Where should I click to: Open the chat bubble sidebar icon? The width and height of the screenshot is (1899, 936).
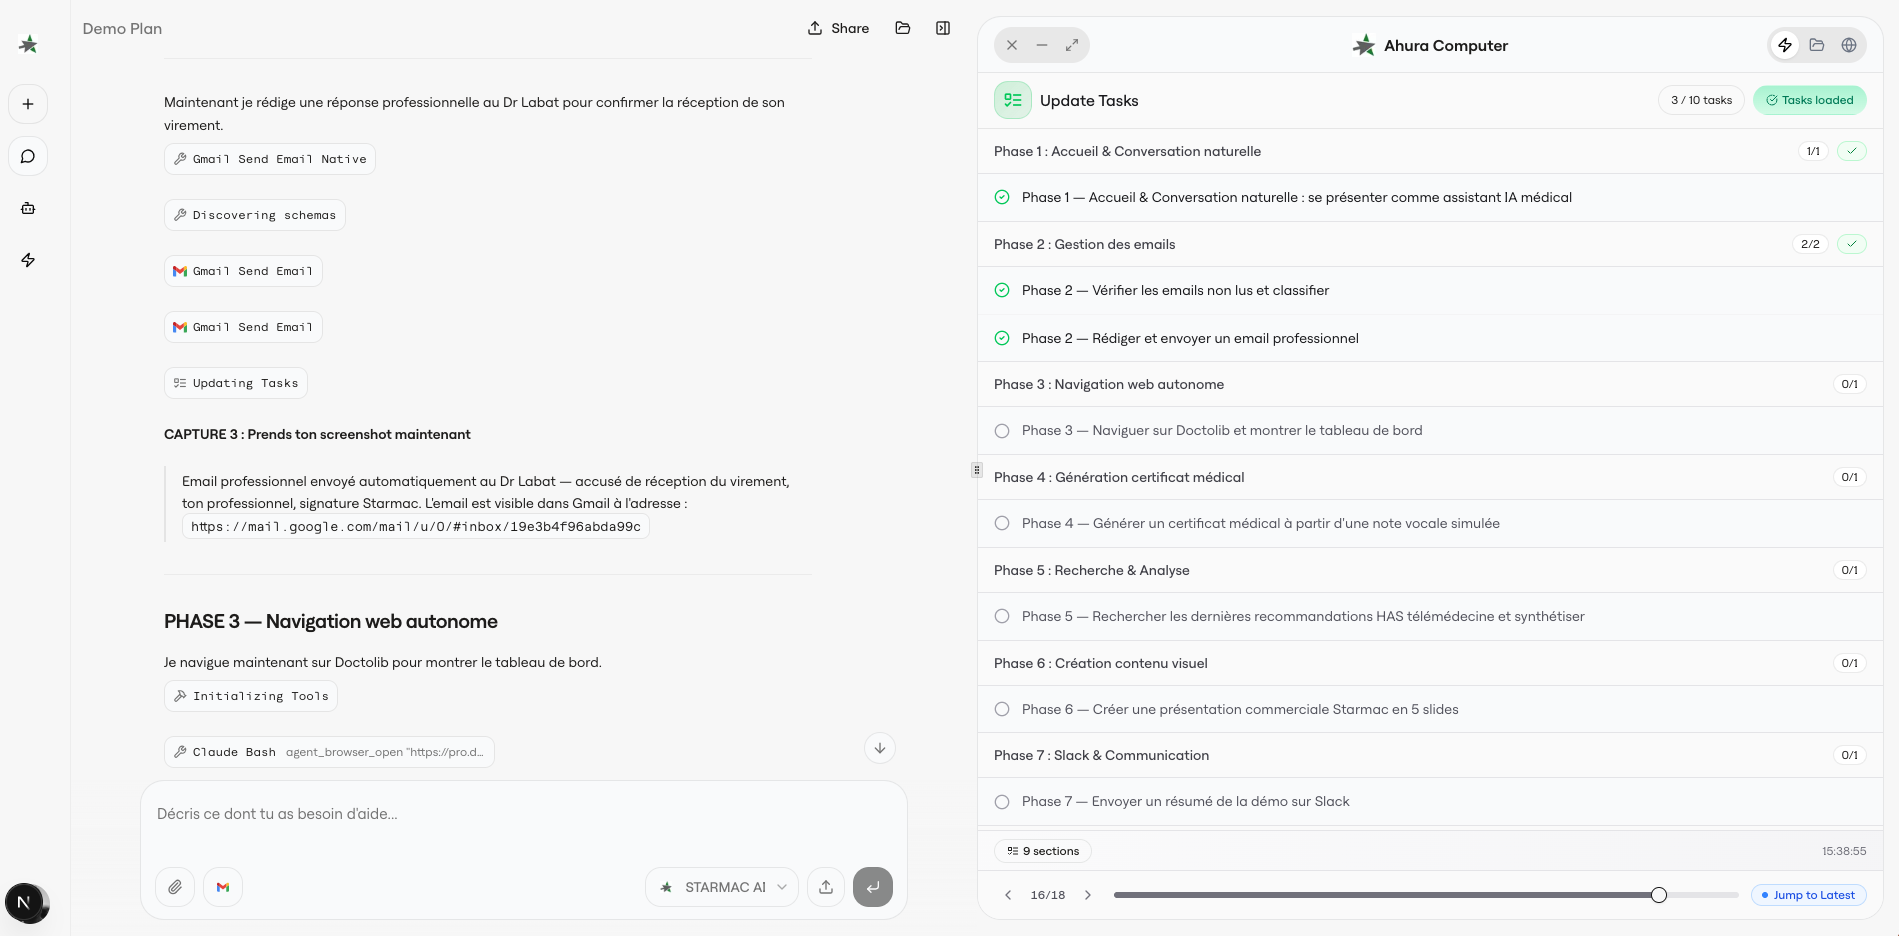pyautogui.click(x=28, y=156)
